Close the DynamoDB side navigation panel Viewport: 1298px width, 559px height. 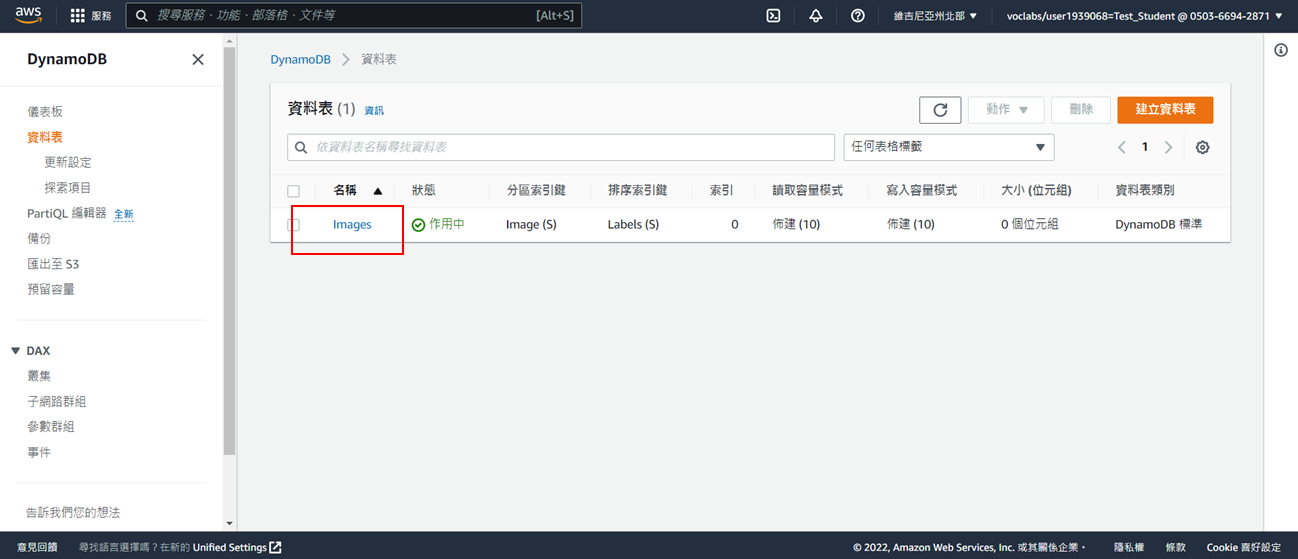click(198, 60)
